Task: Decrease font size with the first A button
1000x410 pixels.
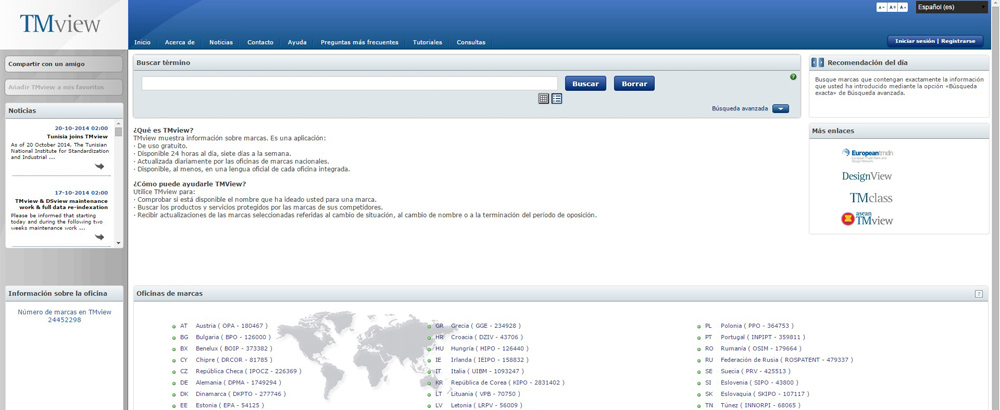Action: pos(881,7)
